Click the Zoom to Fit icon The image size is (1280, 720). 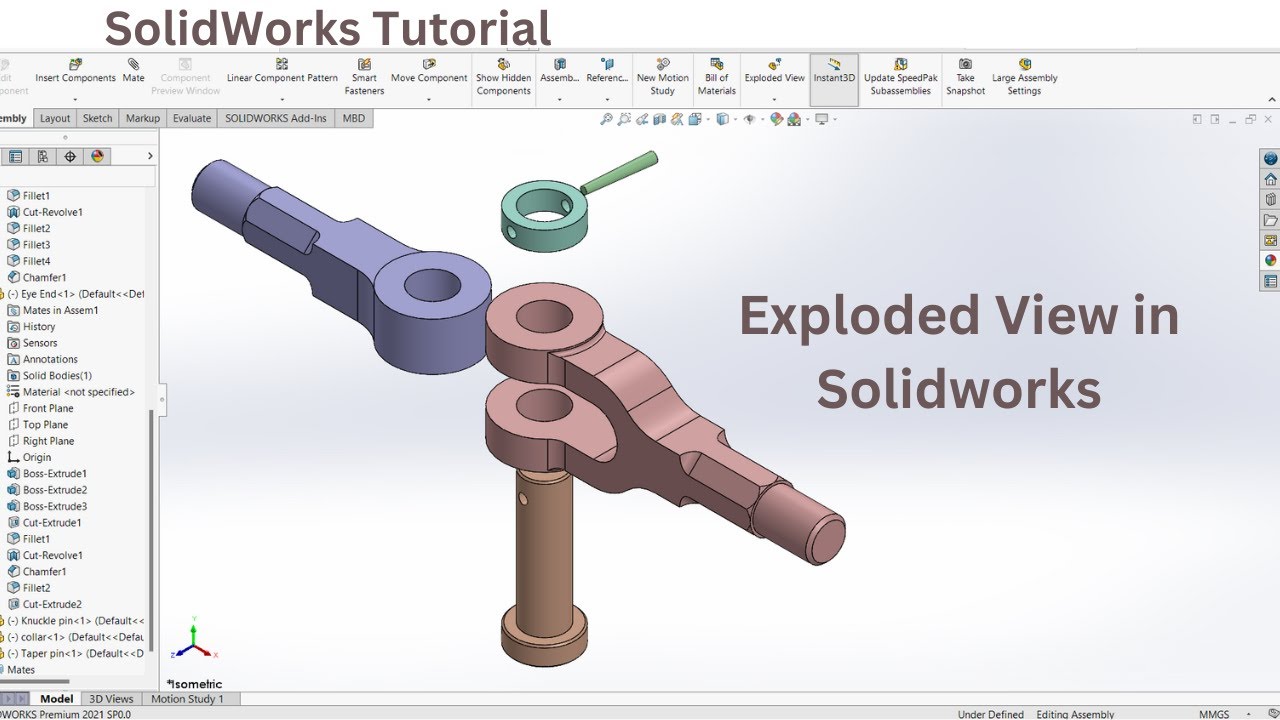(606, 119)
